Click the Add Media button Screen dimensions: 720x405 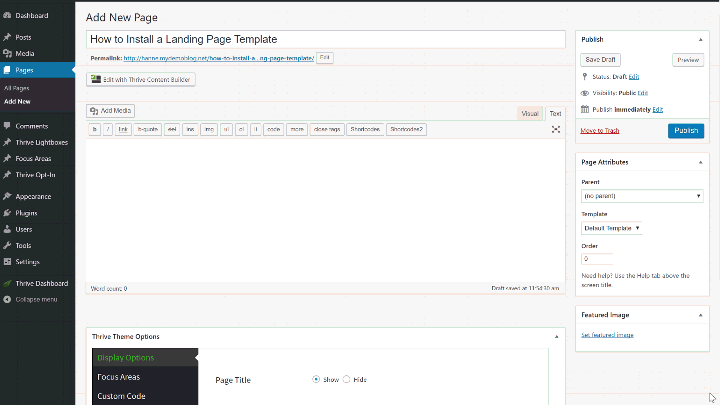110,111
